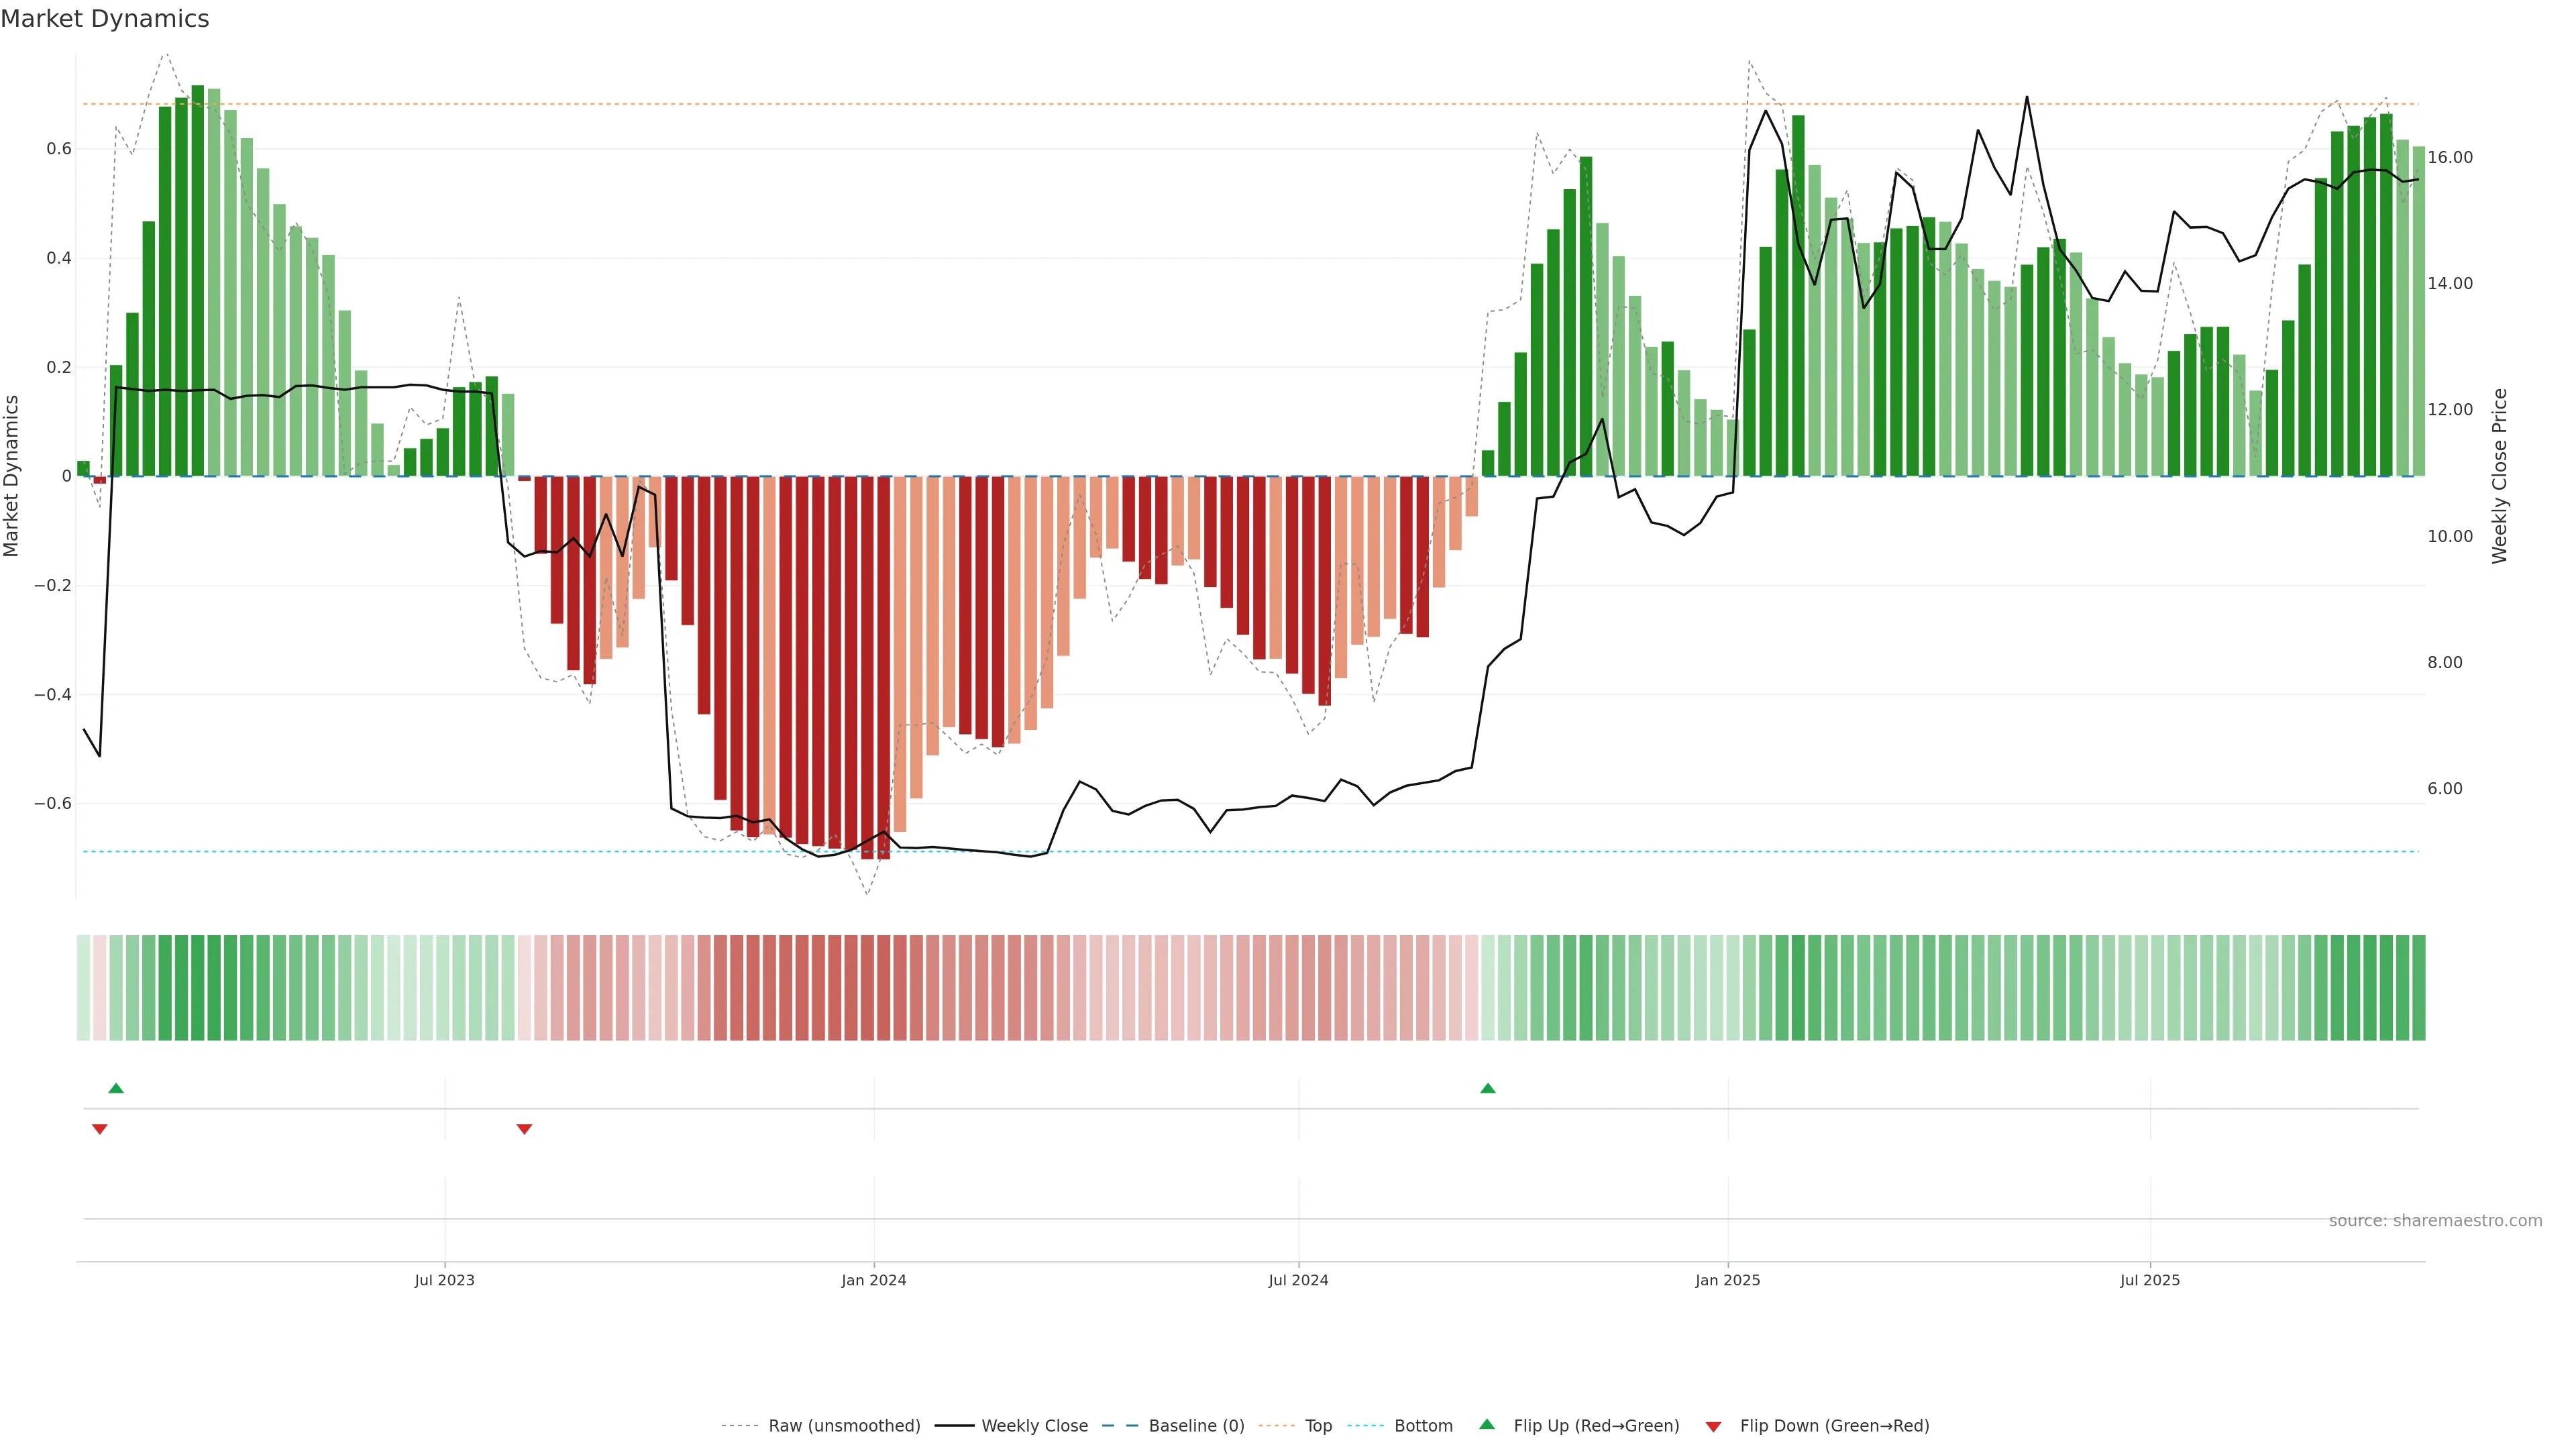Click the green flip-up marker near October 2024

tap(1488, 1088)
